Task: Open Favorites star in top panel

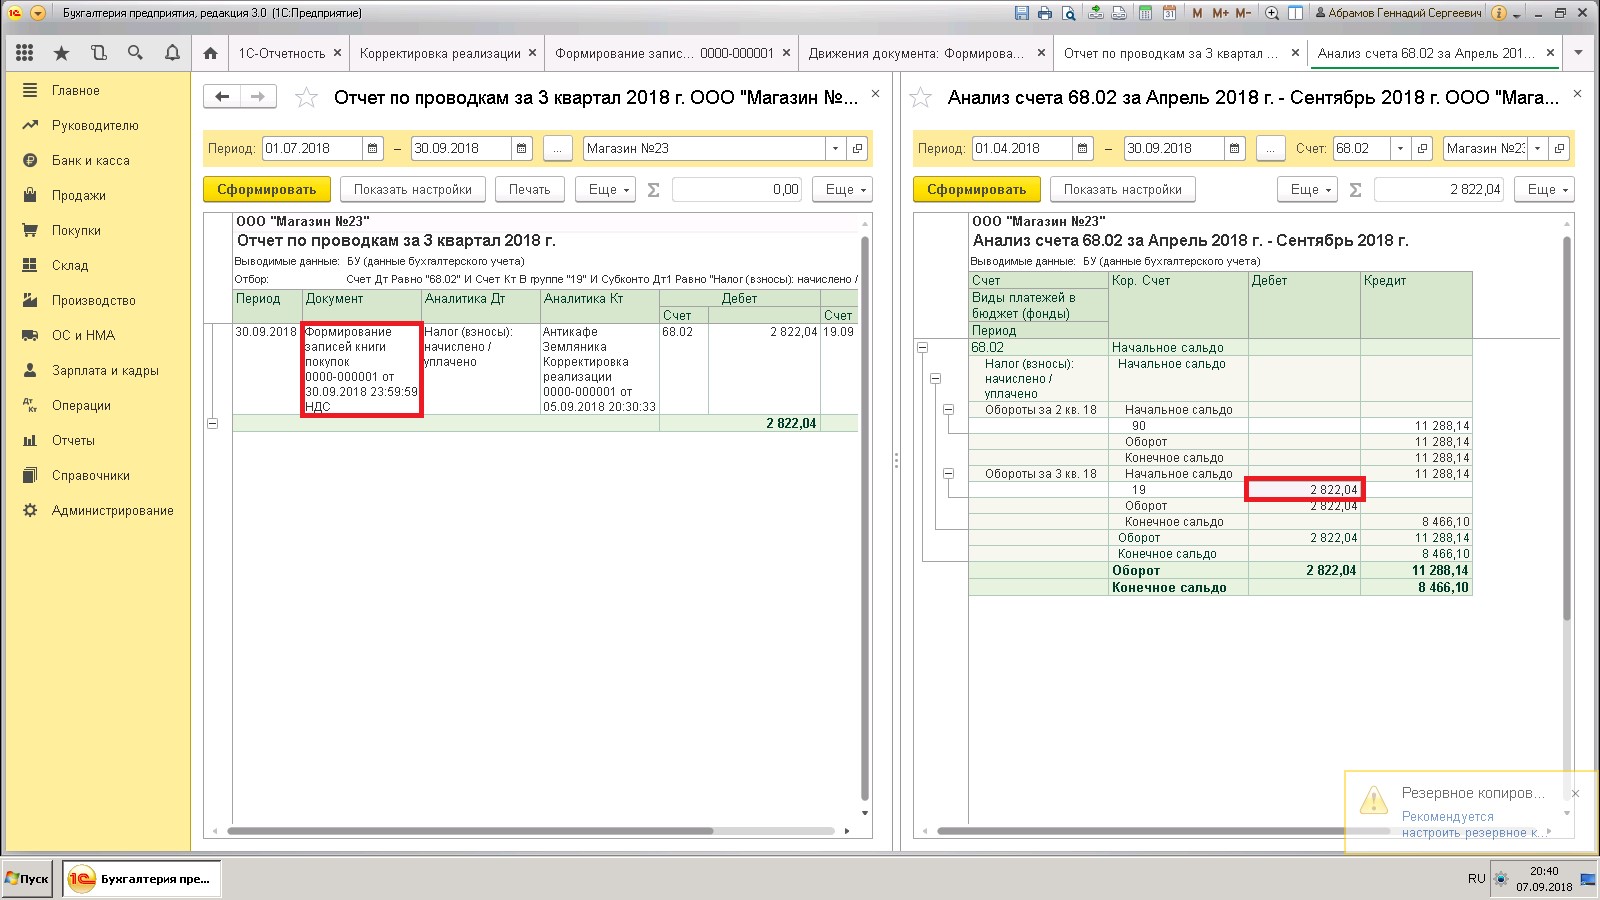Action: 62,53
